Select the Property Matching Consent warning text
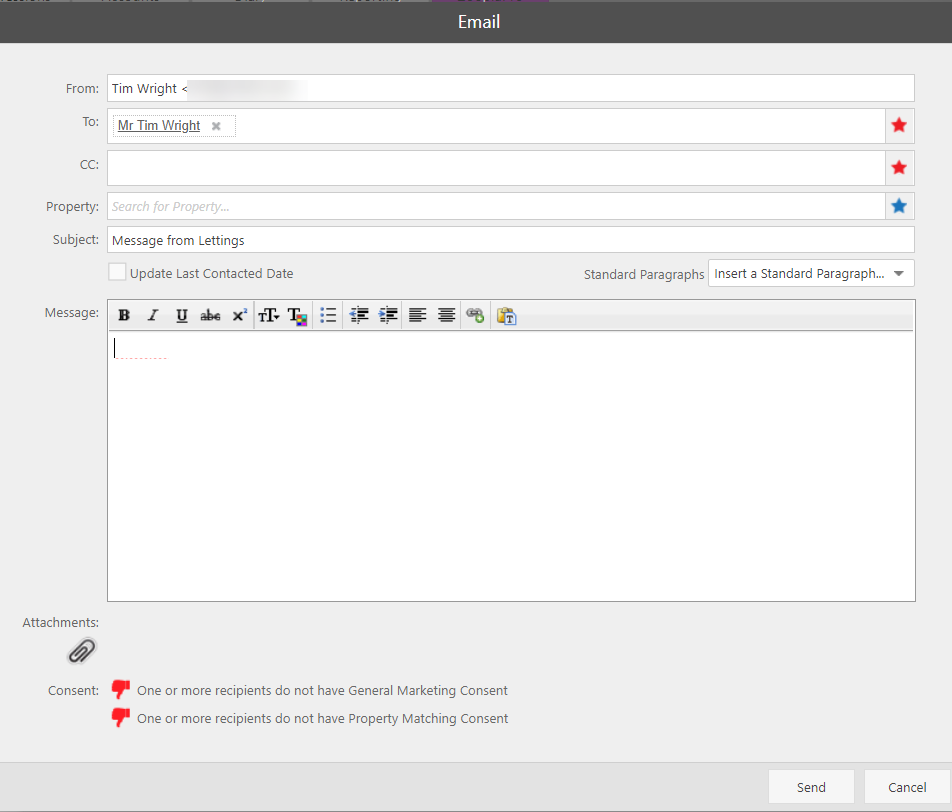The height and width of the screenshot is (812, 952). coord(322,718)
